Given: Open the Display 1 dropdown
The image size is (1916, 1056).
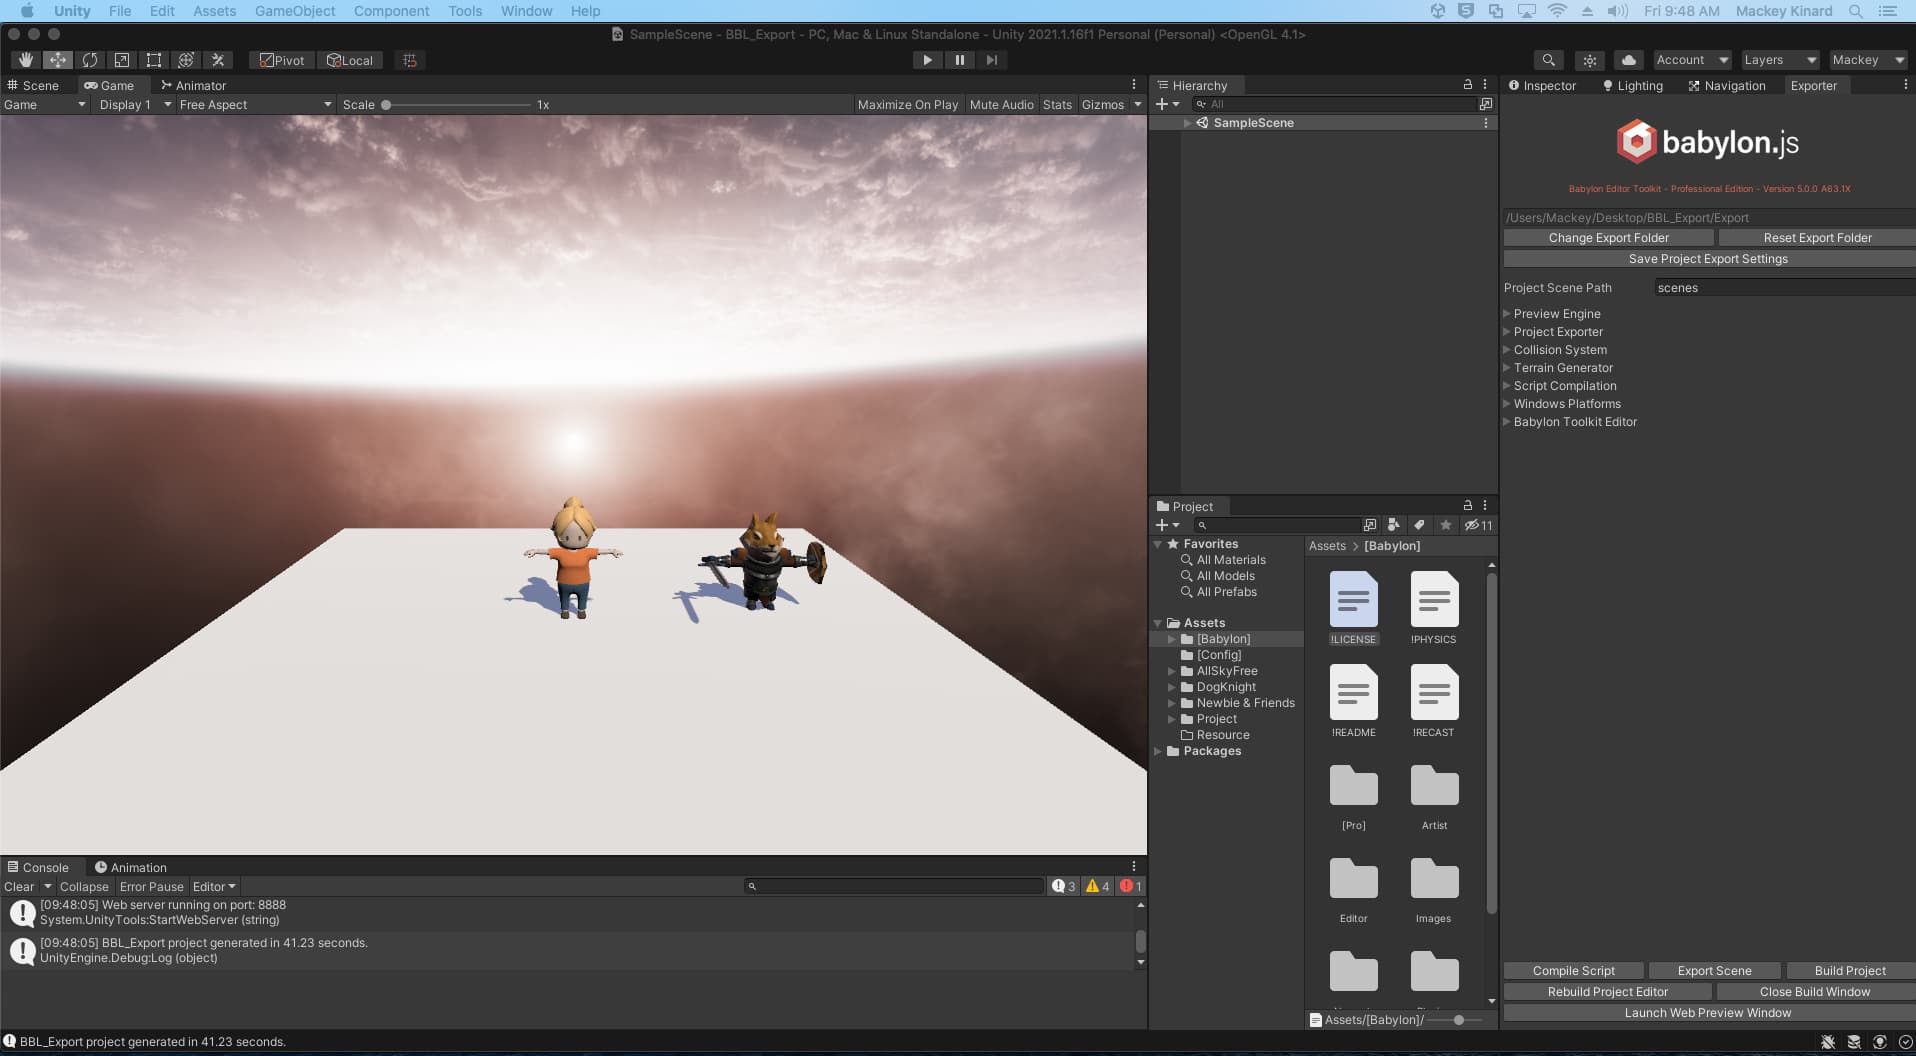Looking at the screenshot, I should (135, 104).
